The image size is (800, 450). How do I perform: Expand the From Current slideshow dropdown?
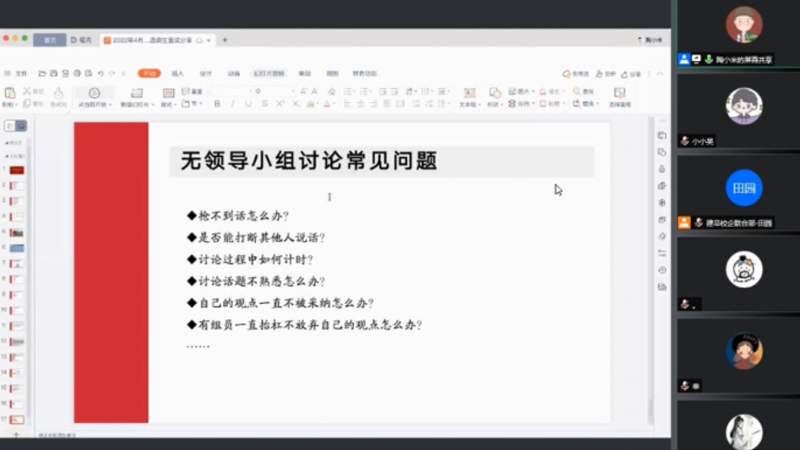(110, 105)
